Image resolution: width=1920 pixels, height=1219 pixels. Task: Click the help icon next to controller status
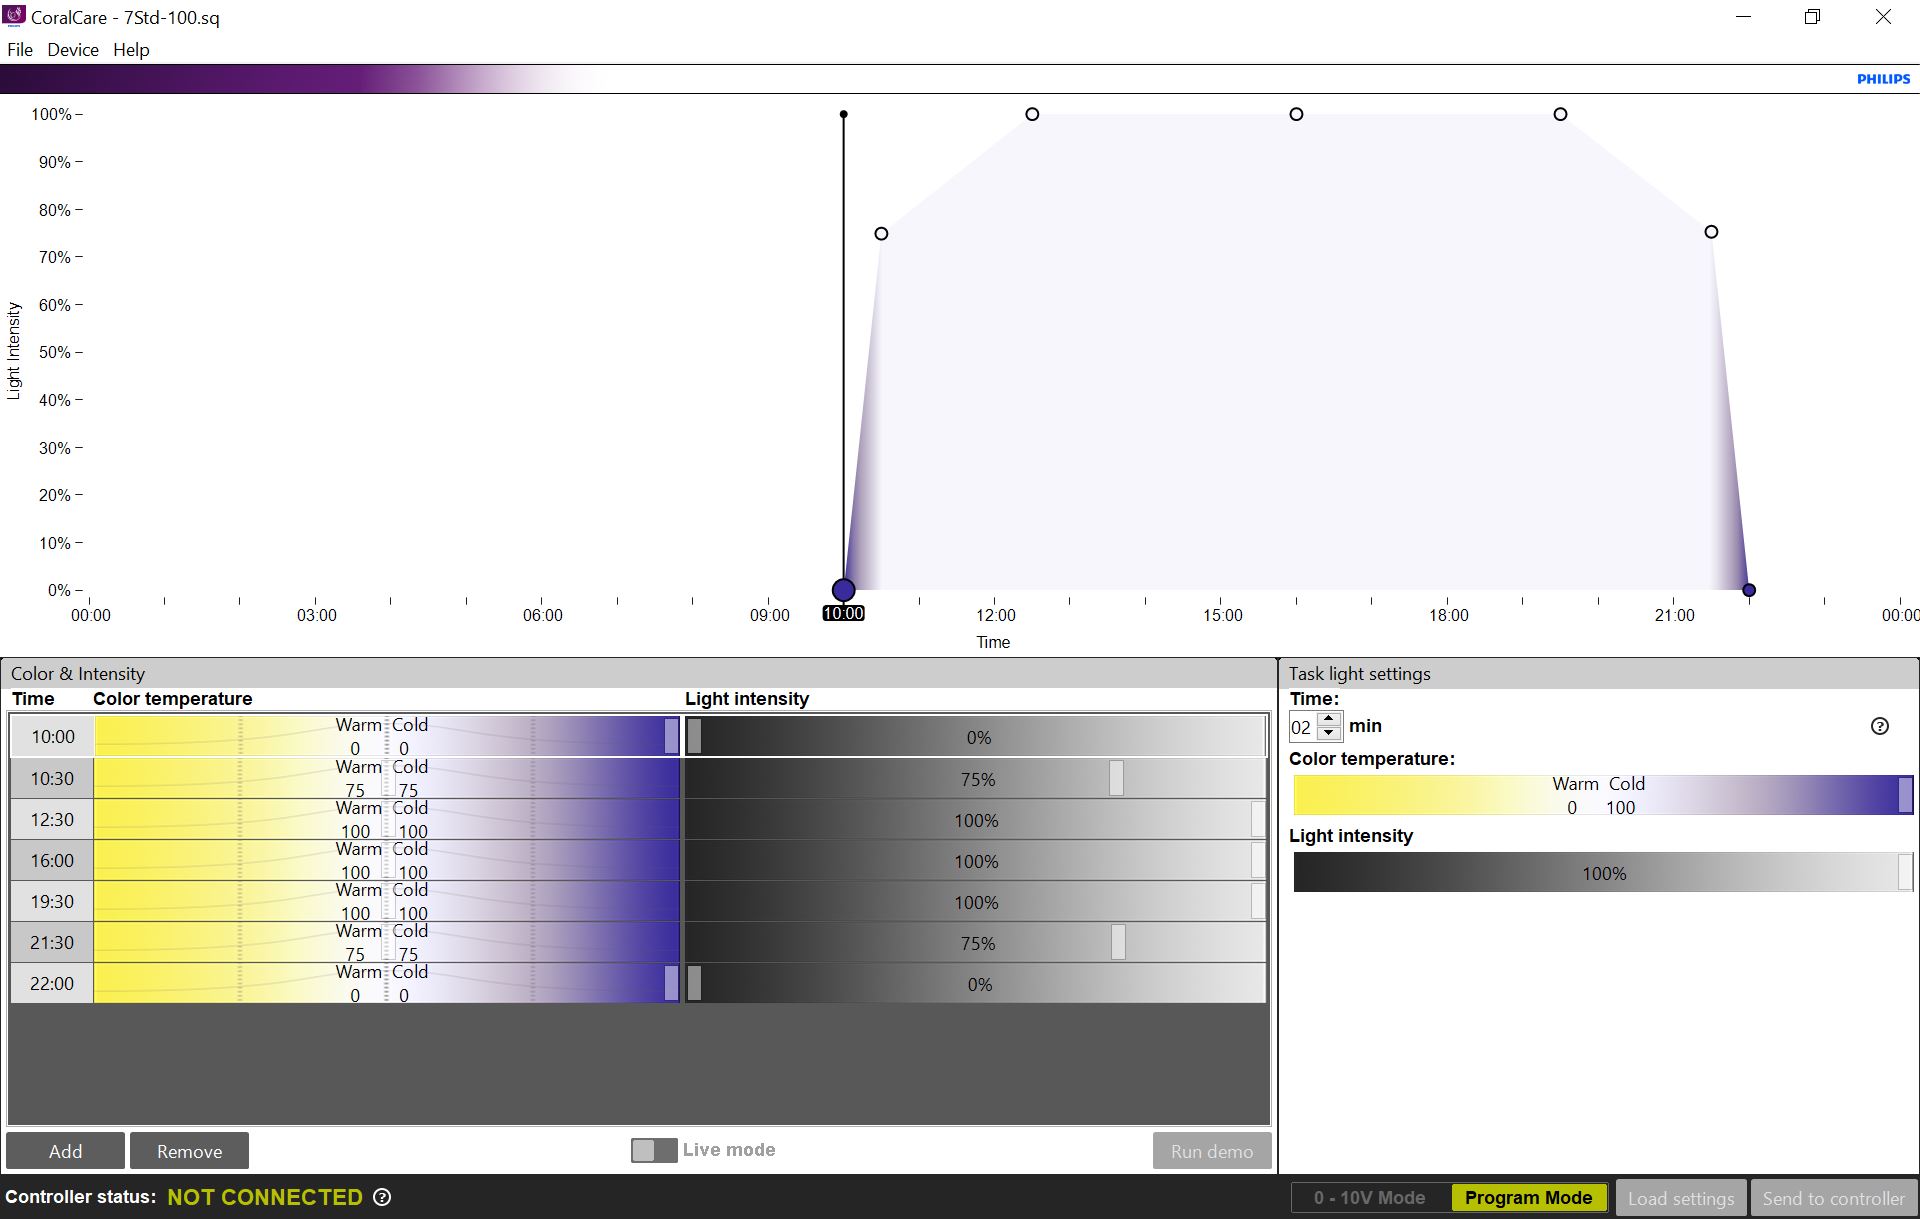[x=382, y=1197]
